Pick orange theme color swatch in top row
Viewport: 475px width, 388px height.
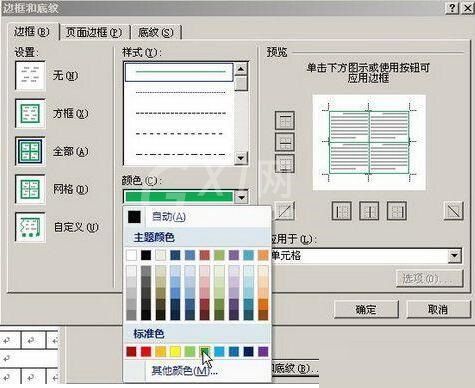tap(263, 255)
